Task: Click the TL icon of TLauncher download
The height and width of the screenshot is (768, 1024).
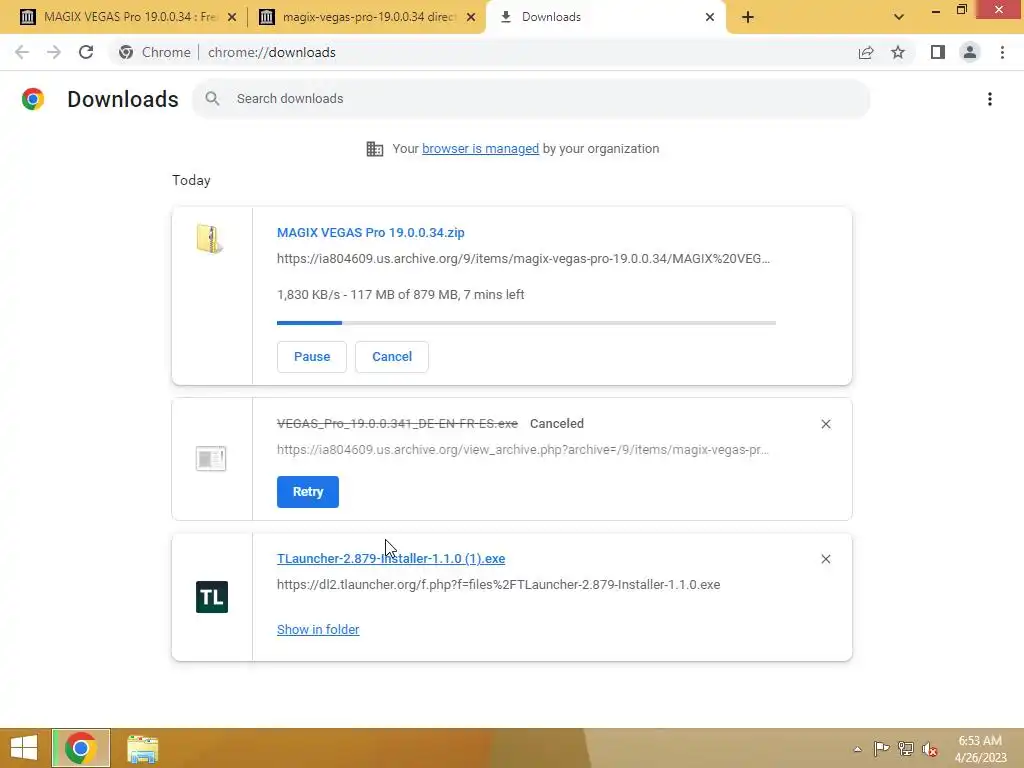Action: tap(212, 597)
